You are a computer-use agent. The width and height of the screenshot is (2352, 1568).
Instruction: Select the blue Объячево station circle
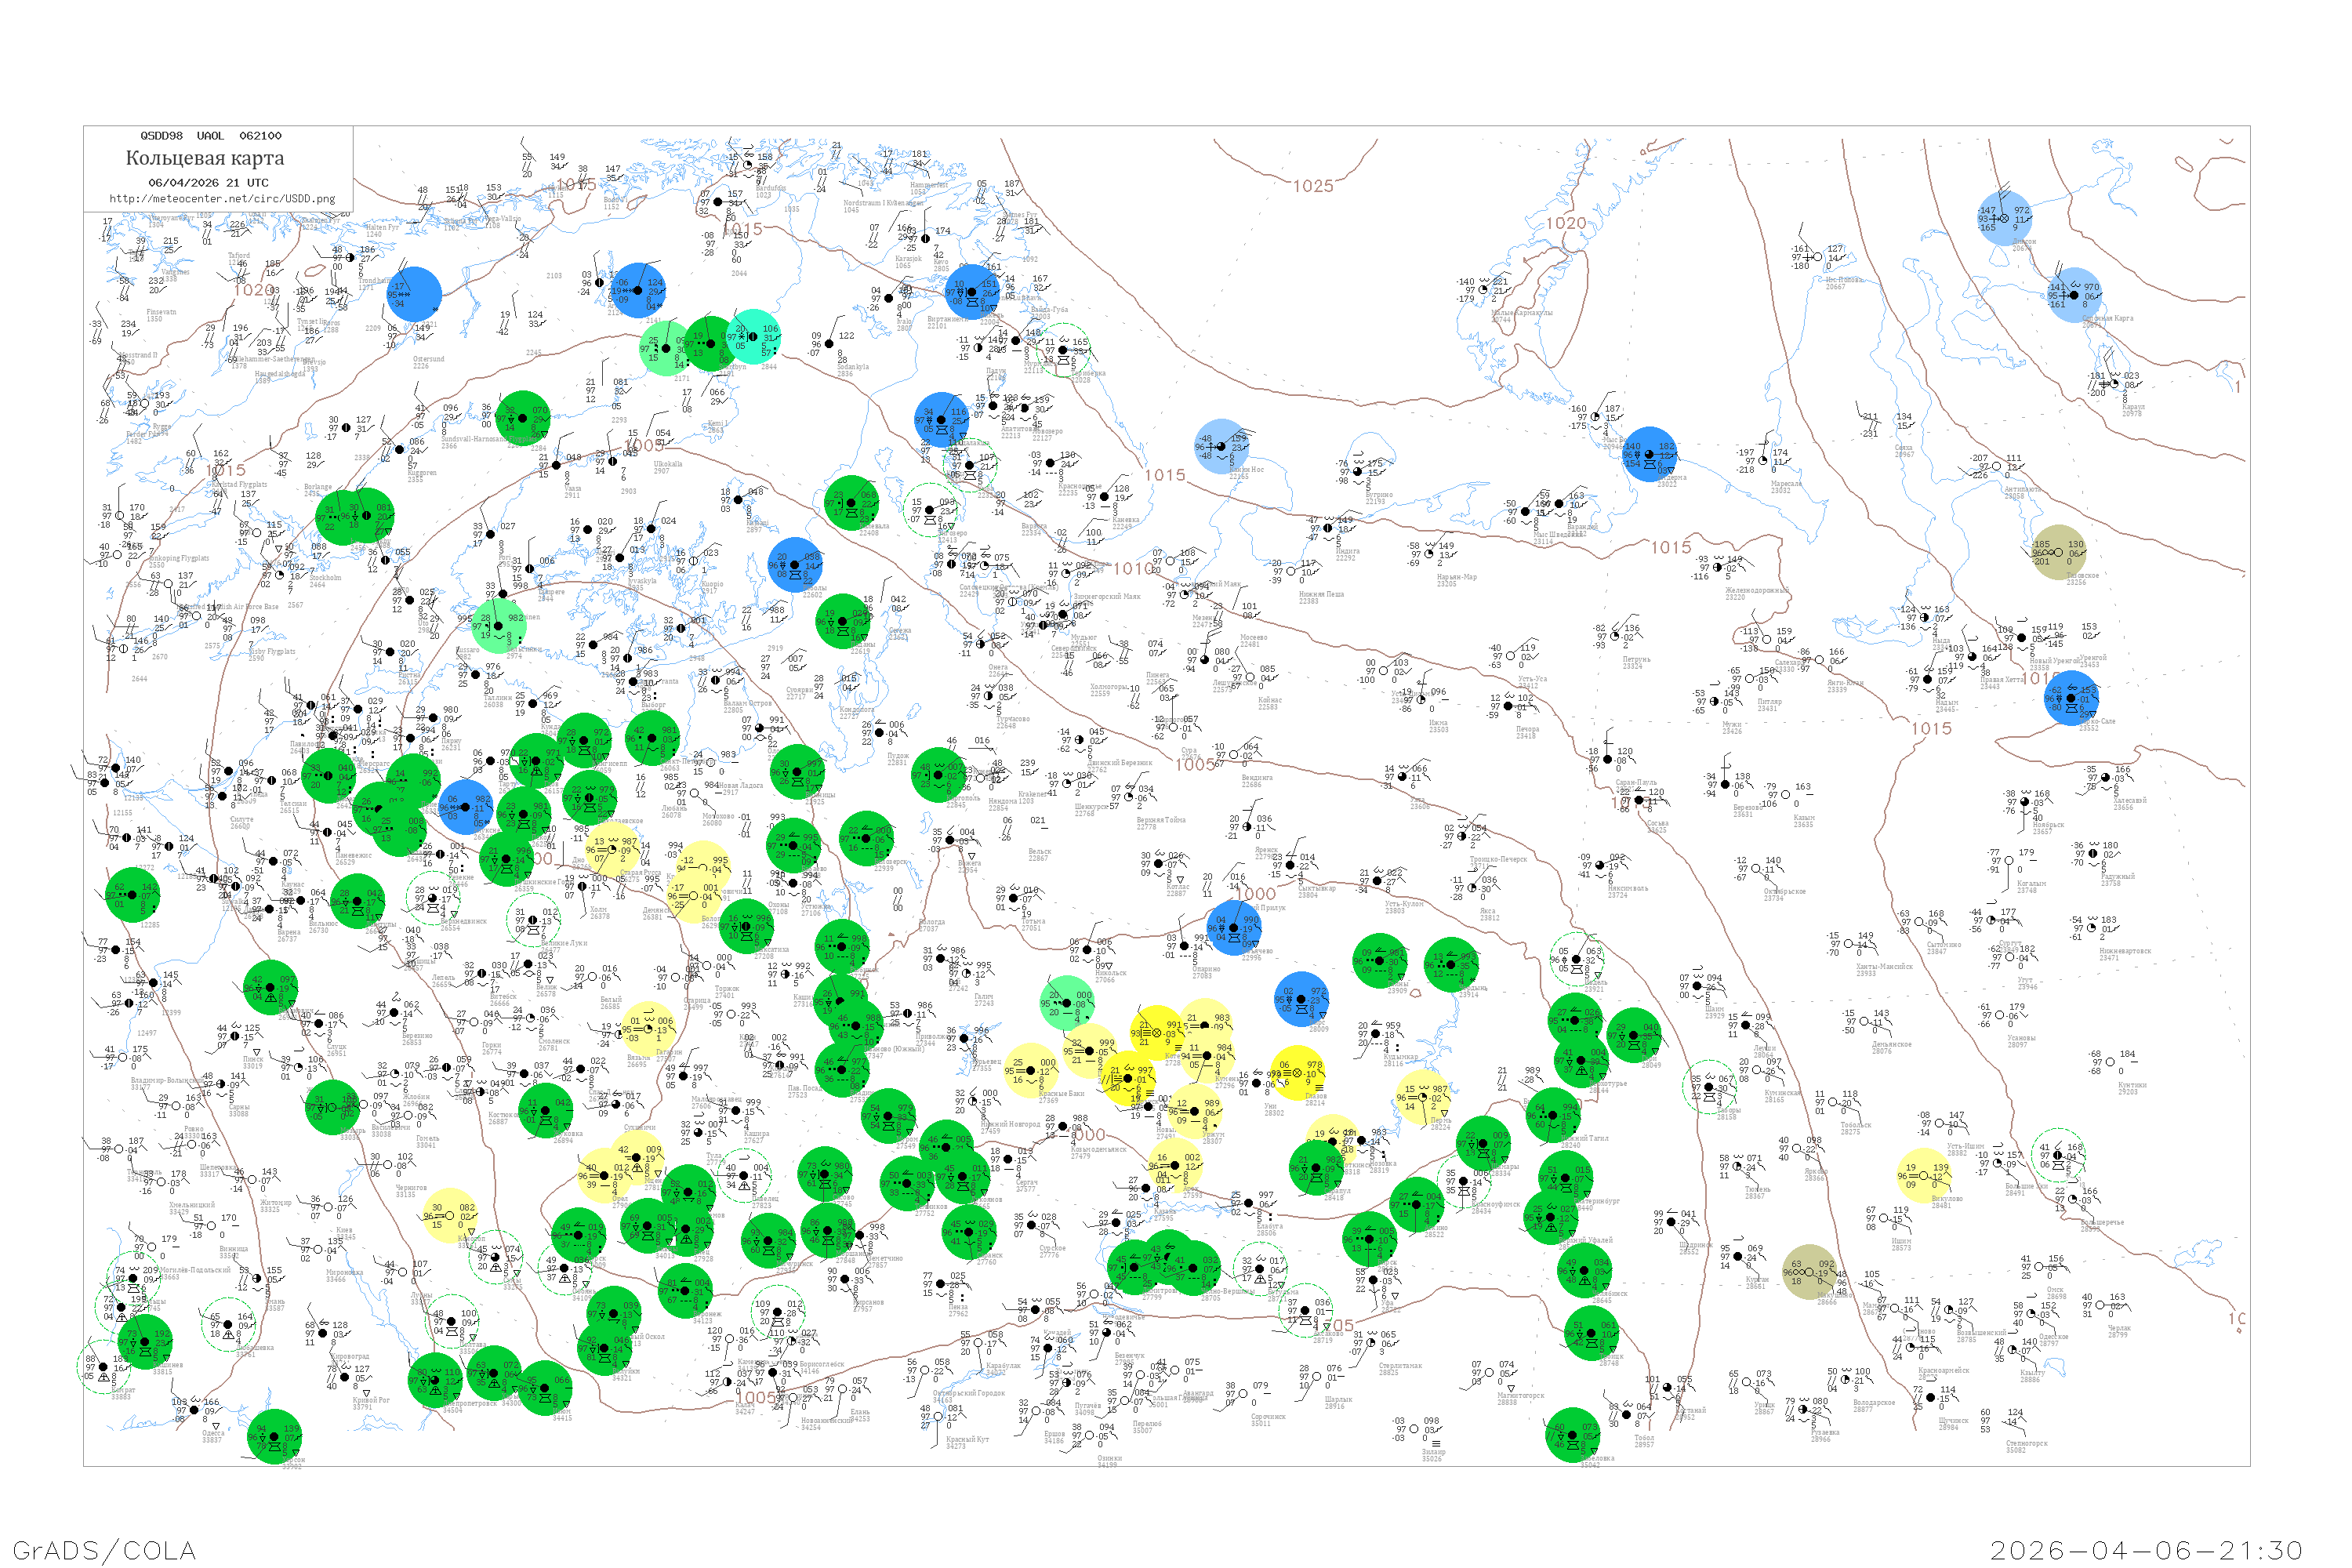click(1233, 927)
